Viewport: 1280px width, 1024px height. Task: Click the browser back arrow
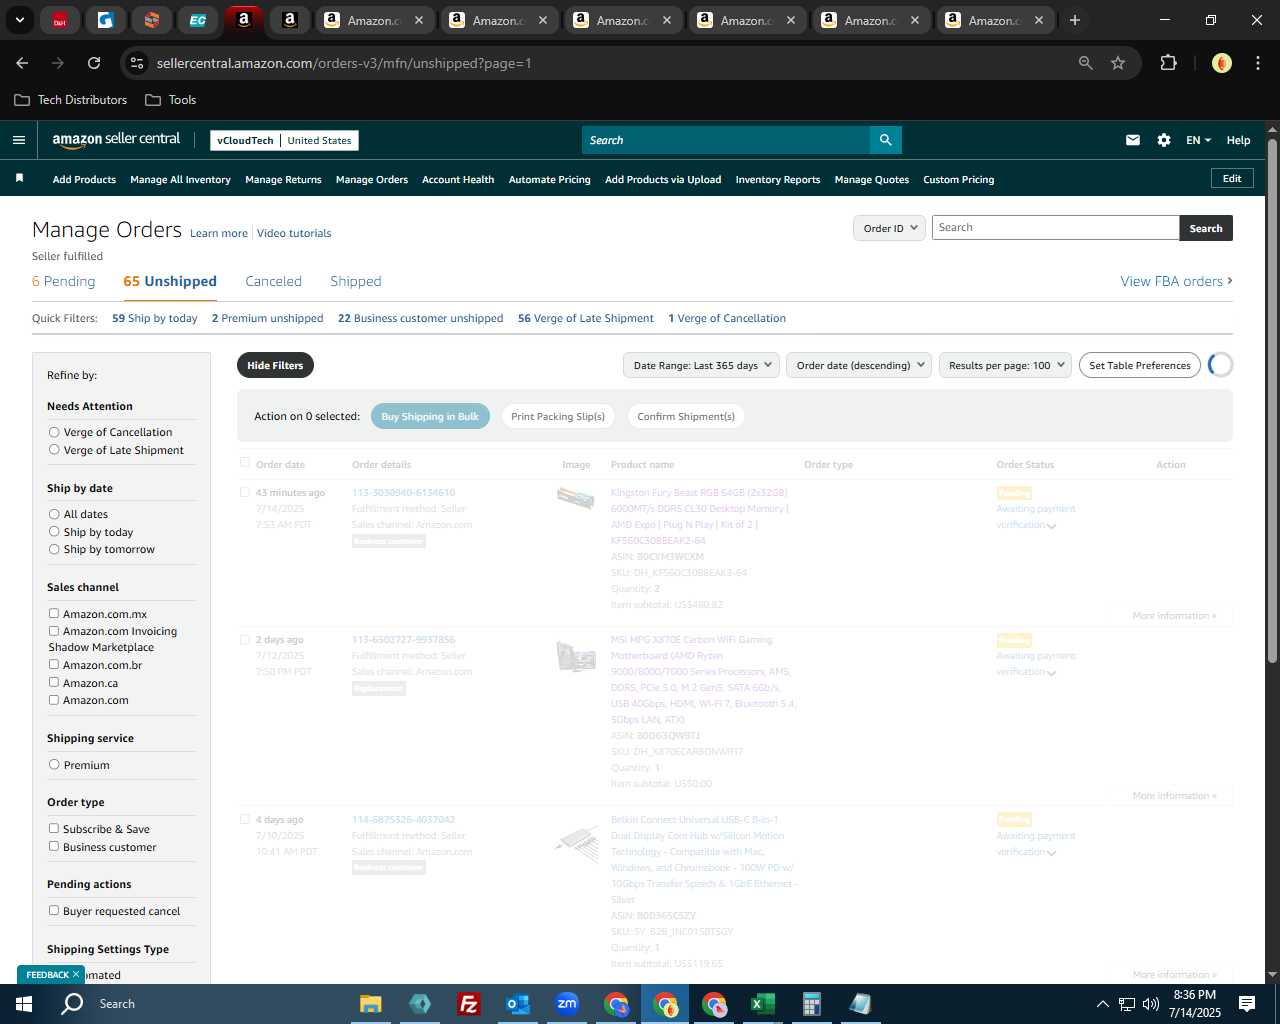(x=22, y=63)
